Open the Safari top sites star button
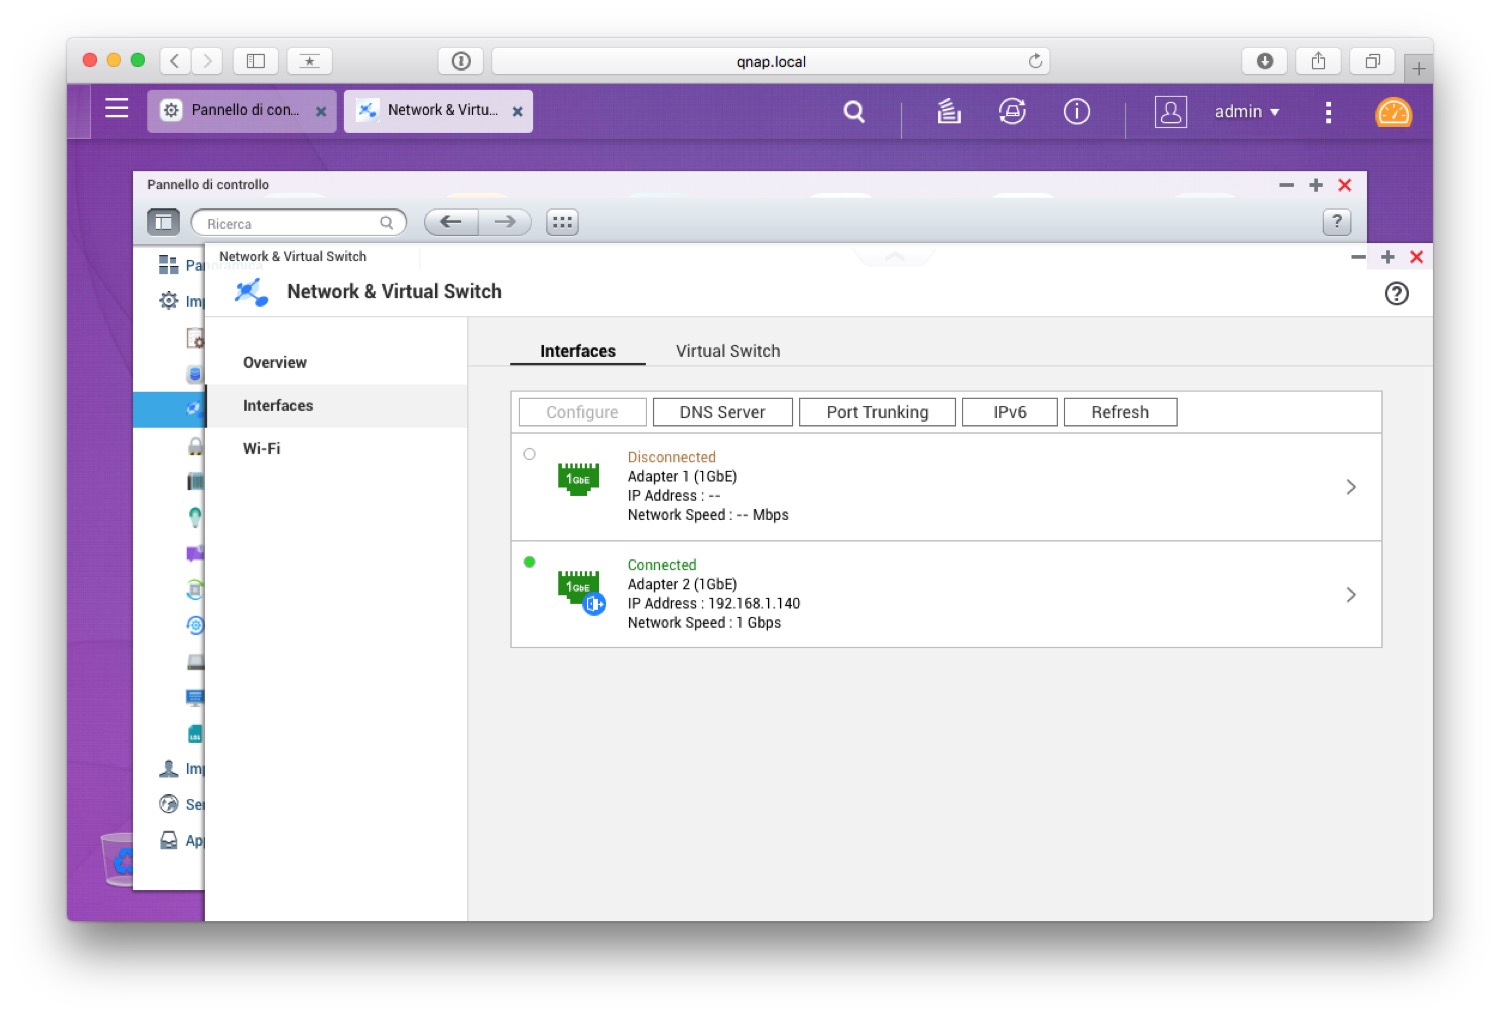1500x1017 pixels. tap(310, 61)
